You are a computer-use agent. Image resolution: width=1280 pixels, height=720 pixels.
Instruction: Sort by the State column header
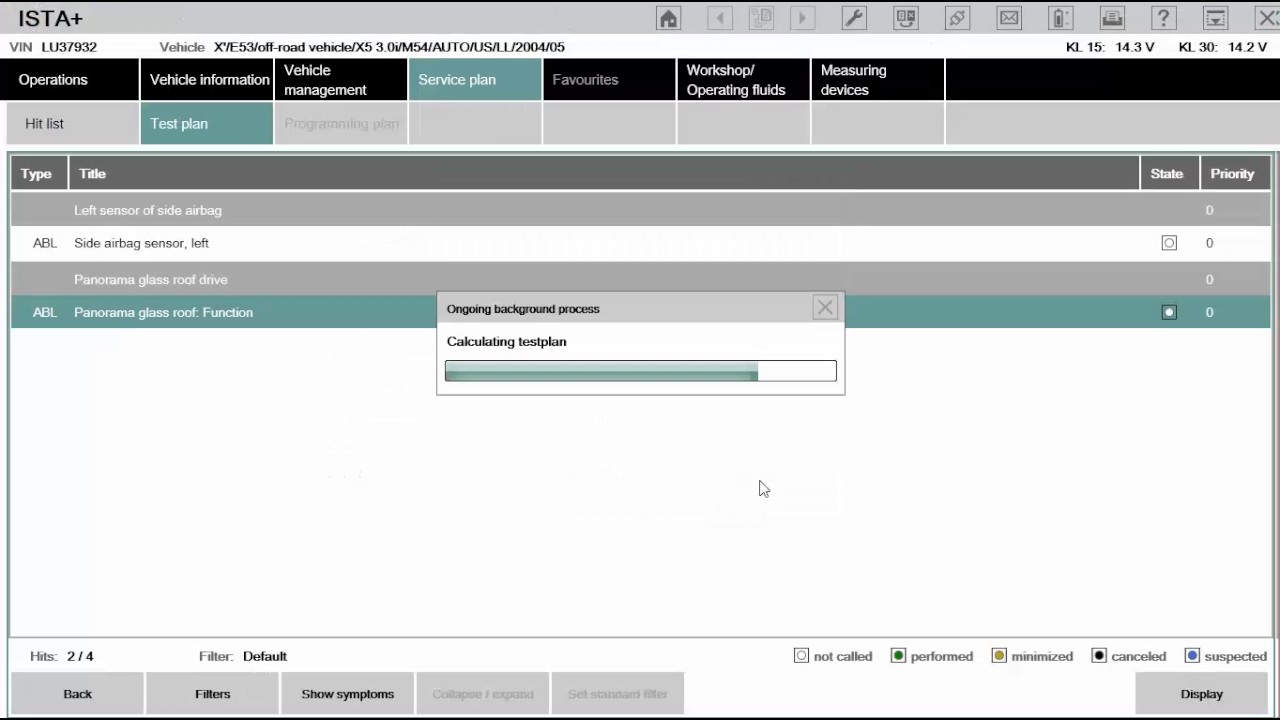click(x=1169, y=173)
